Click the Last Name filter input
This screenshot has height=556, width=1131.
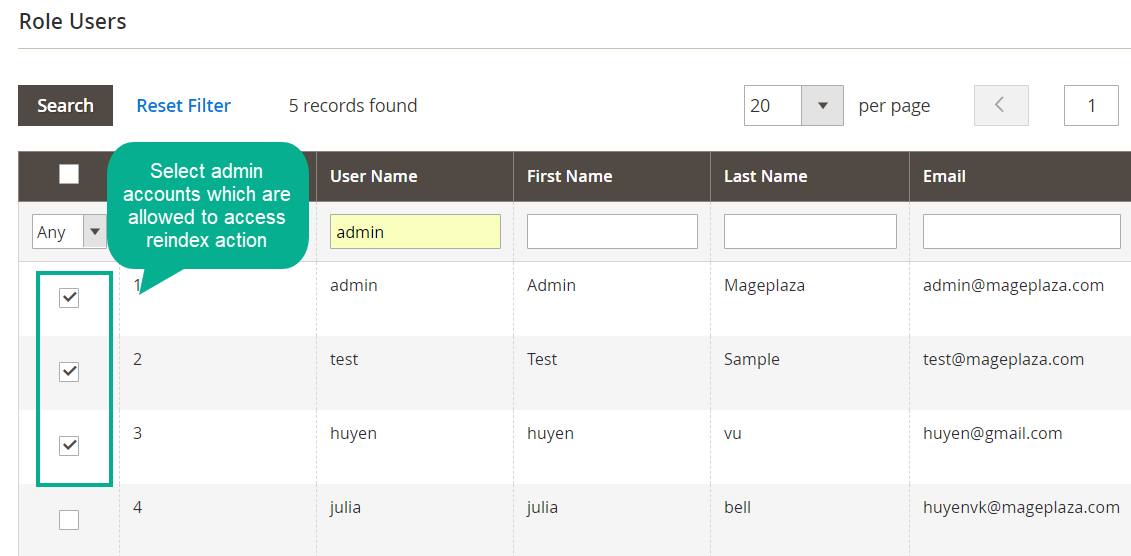pyautogui.click(x=810, y=232)
